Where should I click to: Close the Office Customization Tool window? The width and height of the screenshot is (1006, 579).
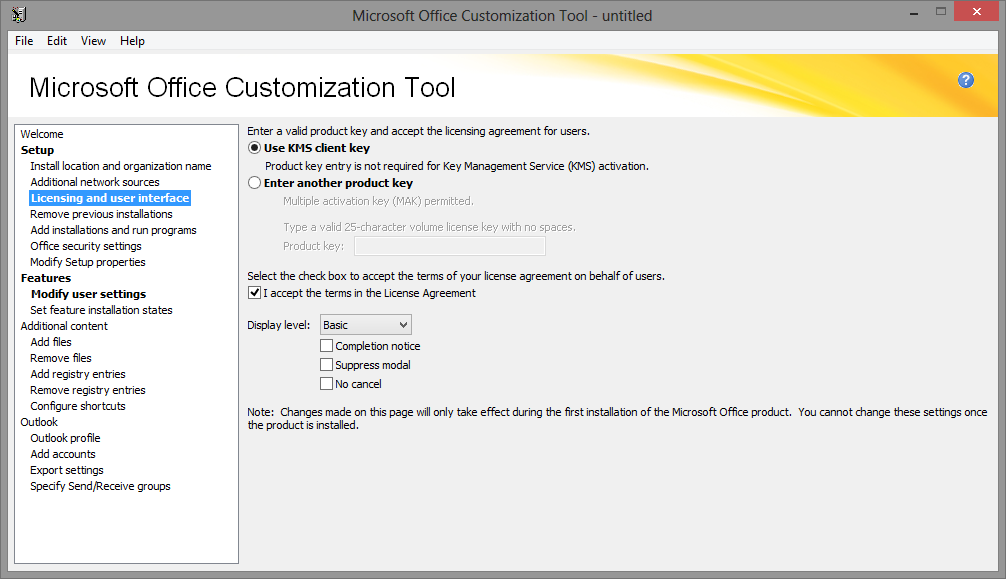976,12
